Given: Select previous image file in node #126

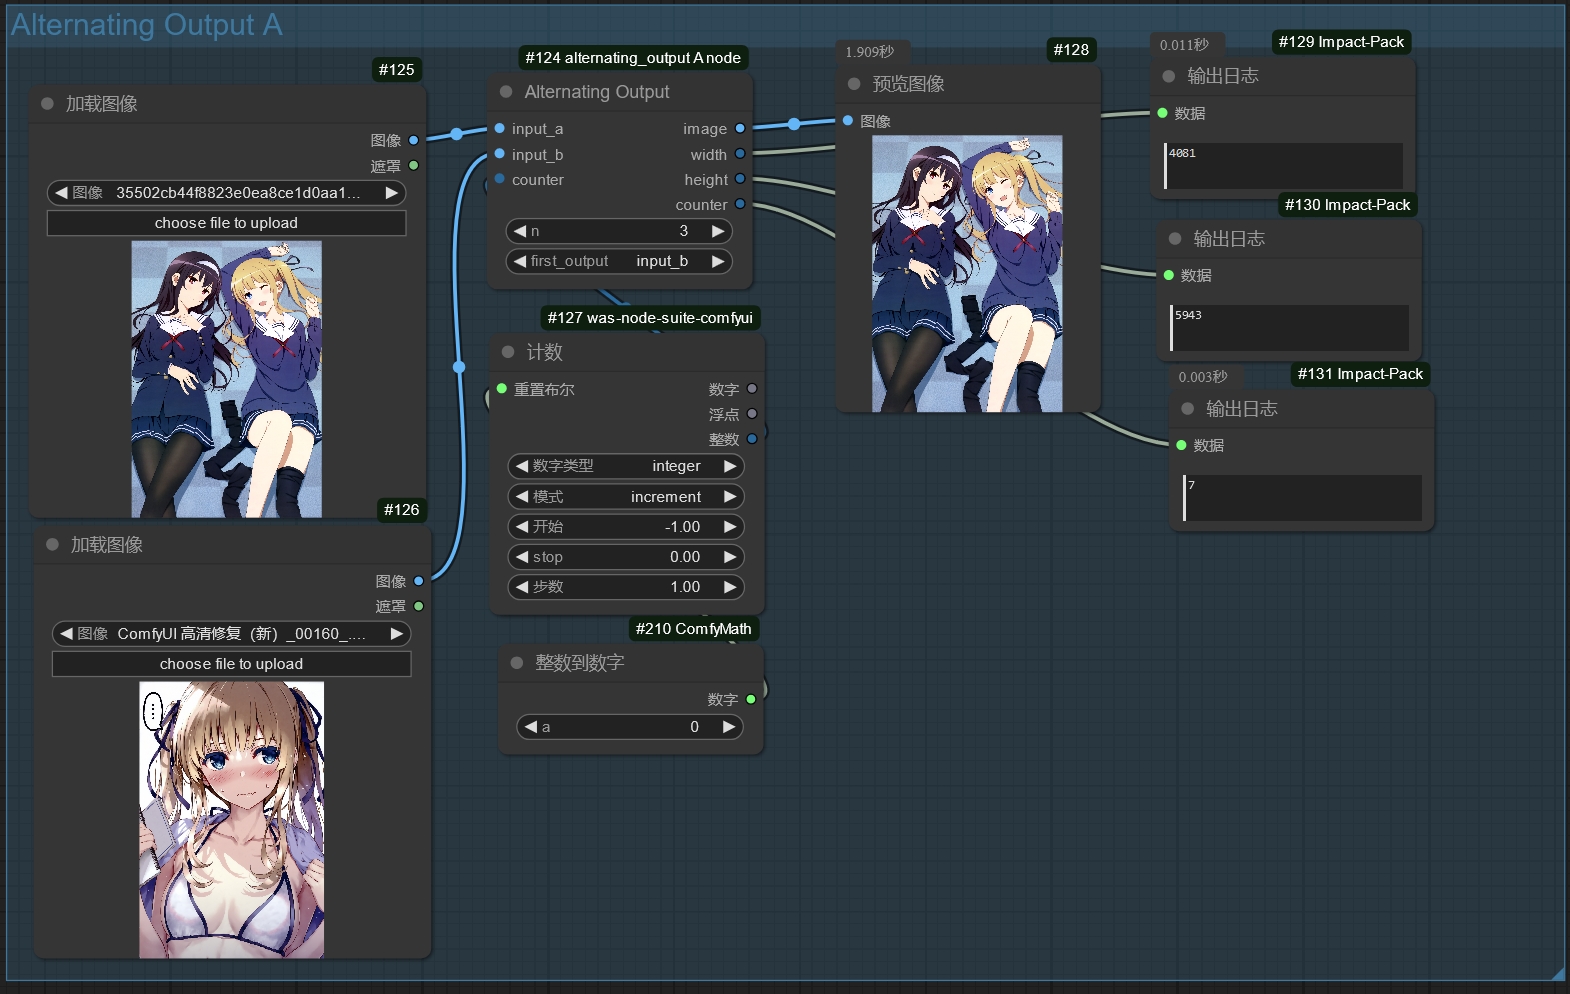Looking at the screenshot, I should [66, 633].
